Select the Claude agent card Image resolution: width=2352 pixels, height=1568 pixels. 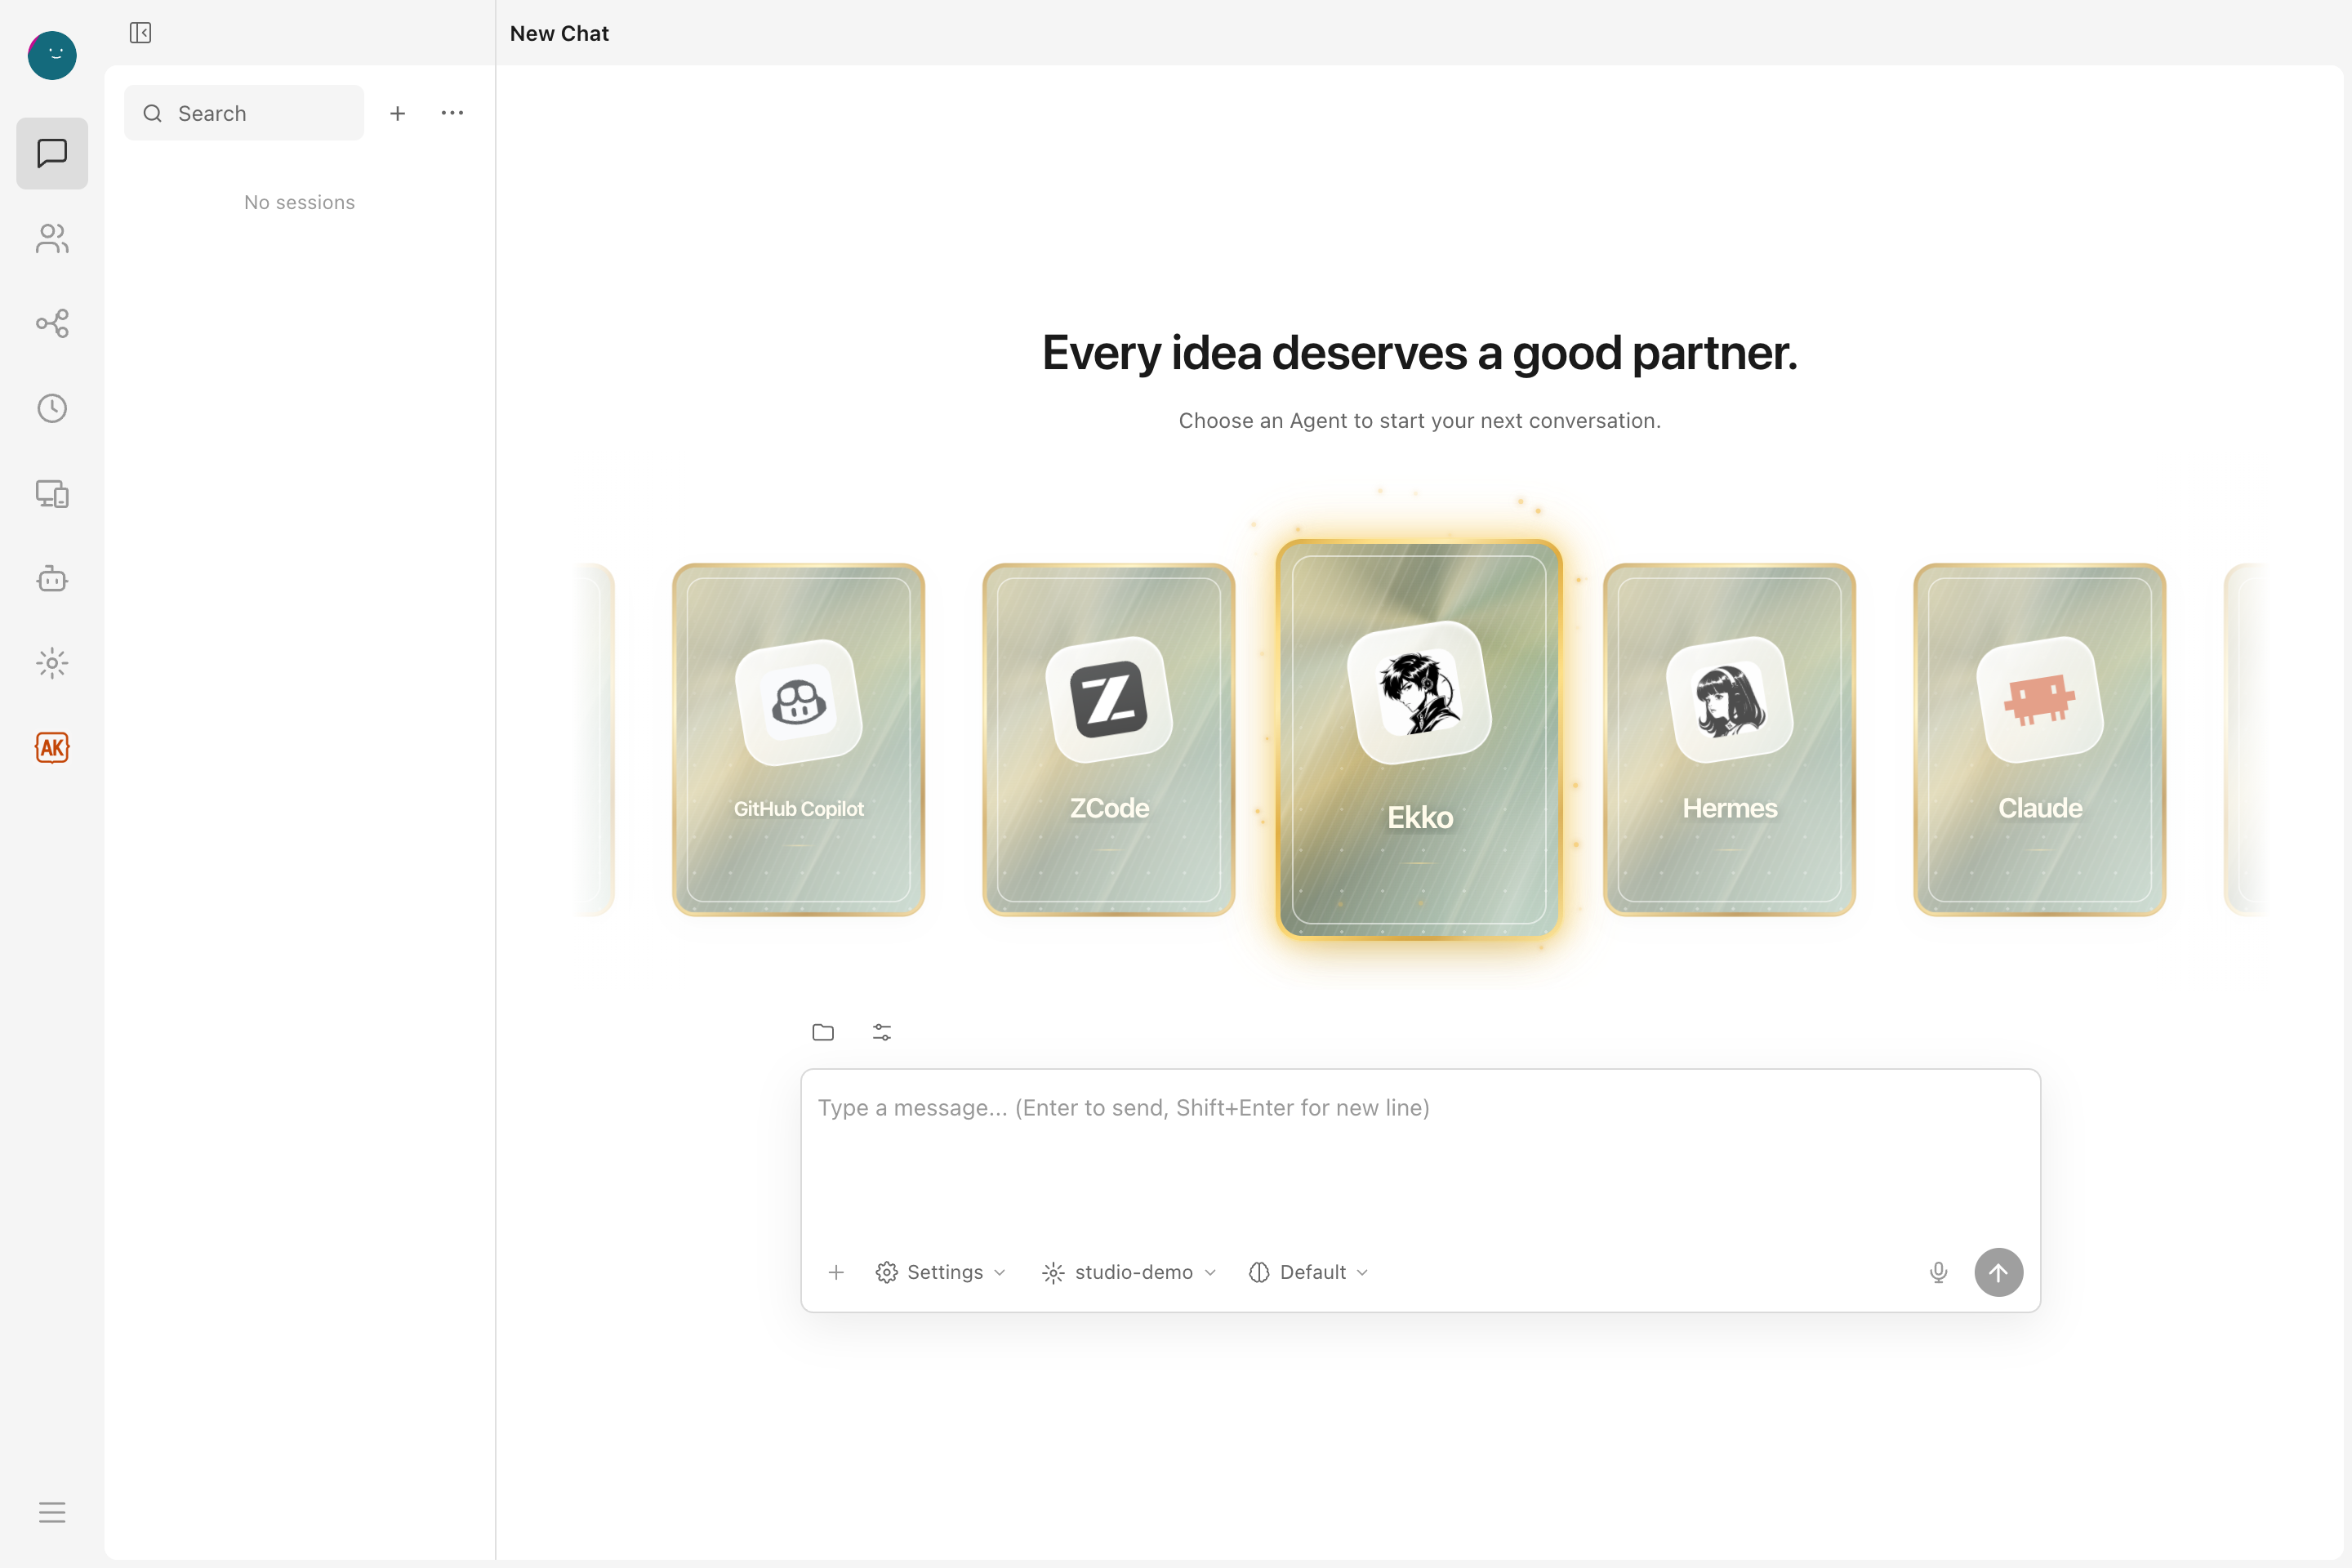tap(2039, 739)
